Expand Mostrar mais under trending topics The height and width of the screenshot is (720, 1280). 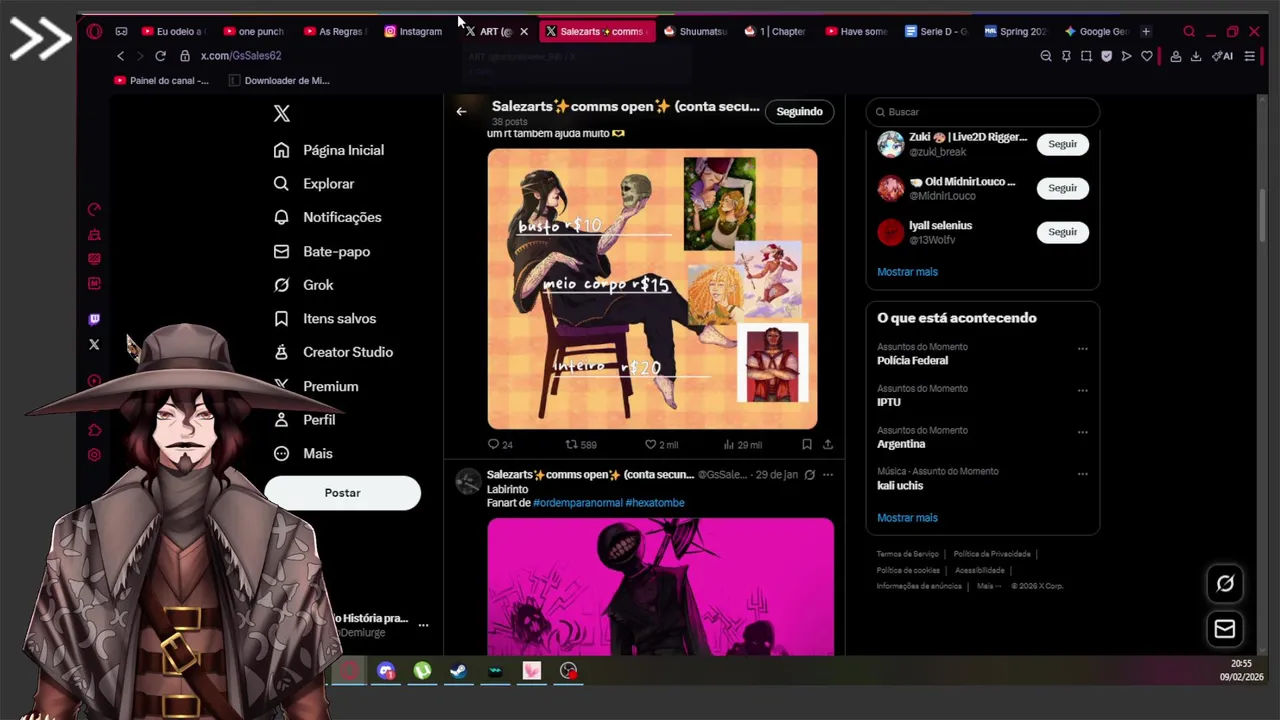[907, 518]
